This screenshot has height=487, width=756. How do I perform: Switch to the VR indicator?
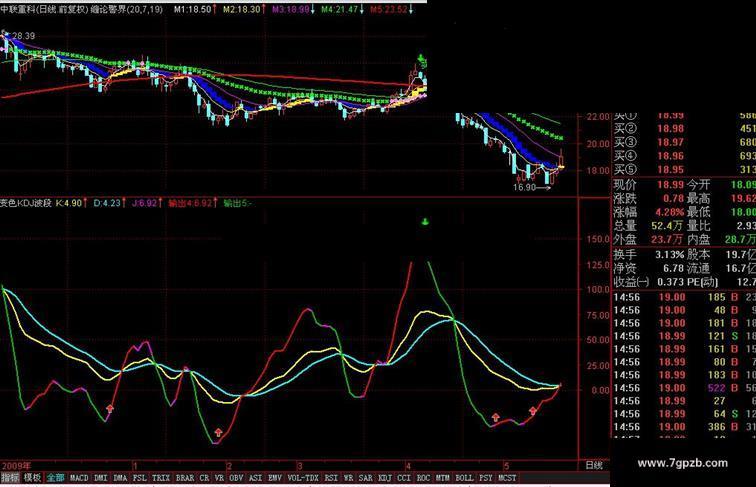coord(219,478)
